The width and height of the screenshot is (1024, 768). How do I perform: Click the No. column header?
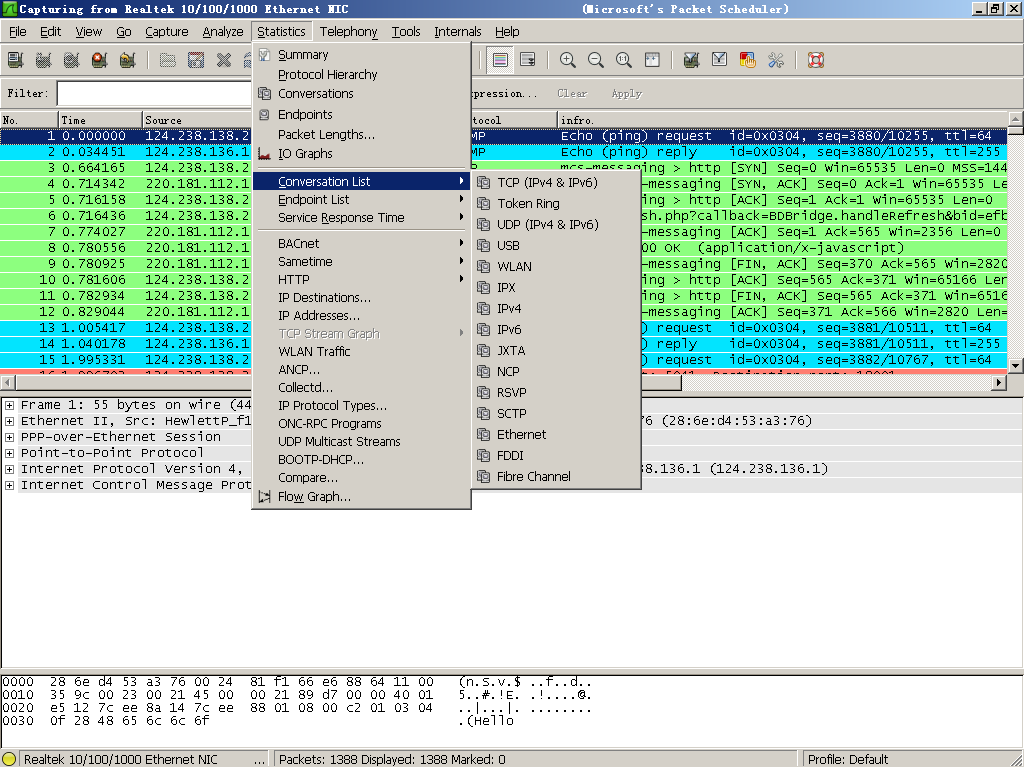(x=29, y=120)
